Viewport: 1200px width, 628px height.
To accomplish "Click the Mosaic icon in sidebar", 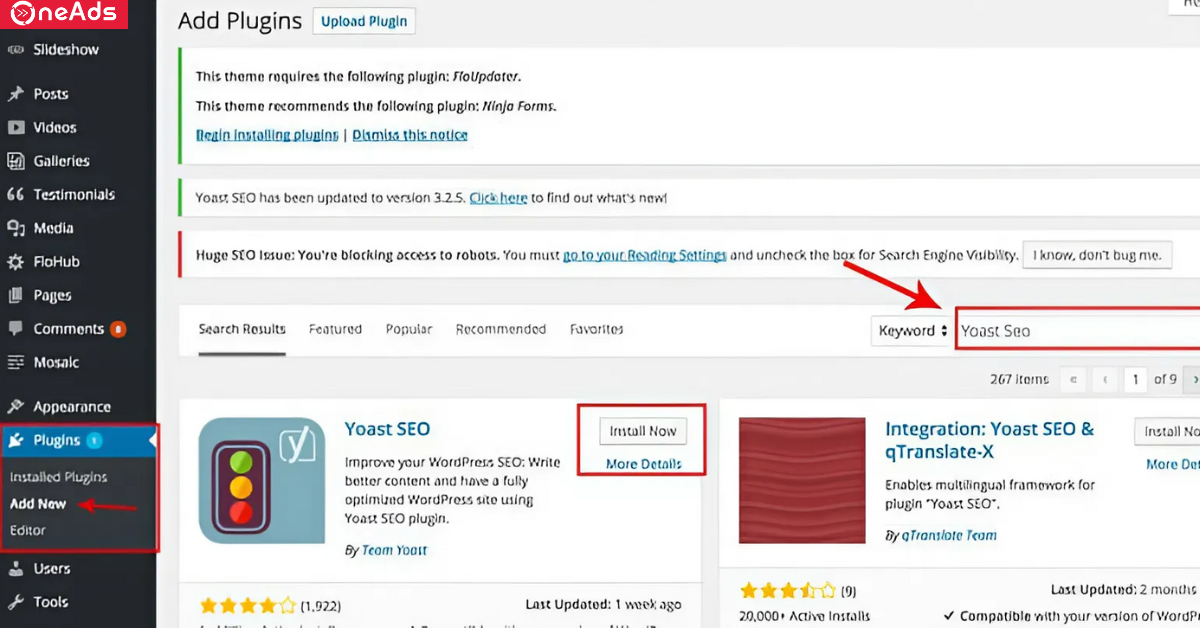I will click(15, 362).
